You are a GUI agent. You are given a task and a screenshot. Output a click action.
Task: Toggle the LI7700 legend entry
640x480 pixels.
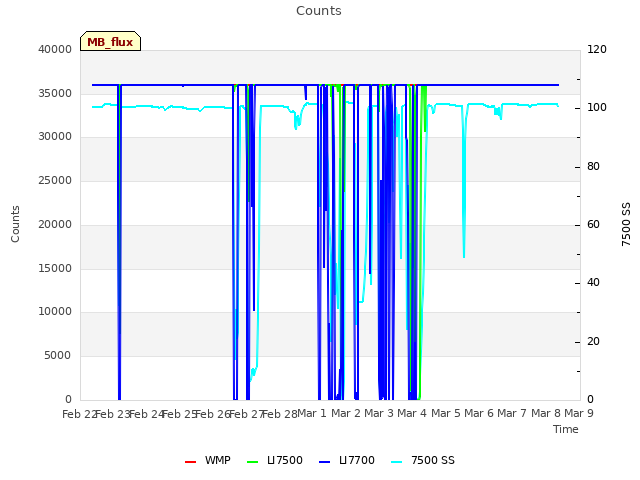347,460
